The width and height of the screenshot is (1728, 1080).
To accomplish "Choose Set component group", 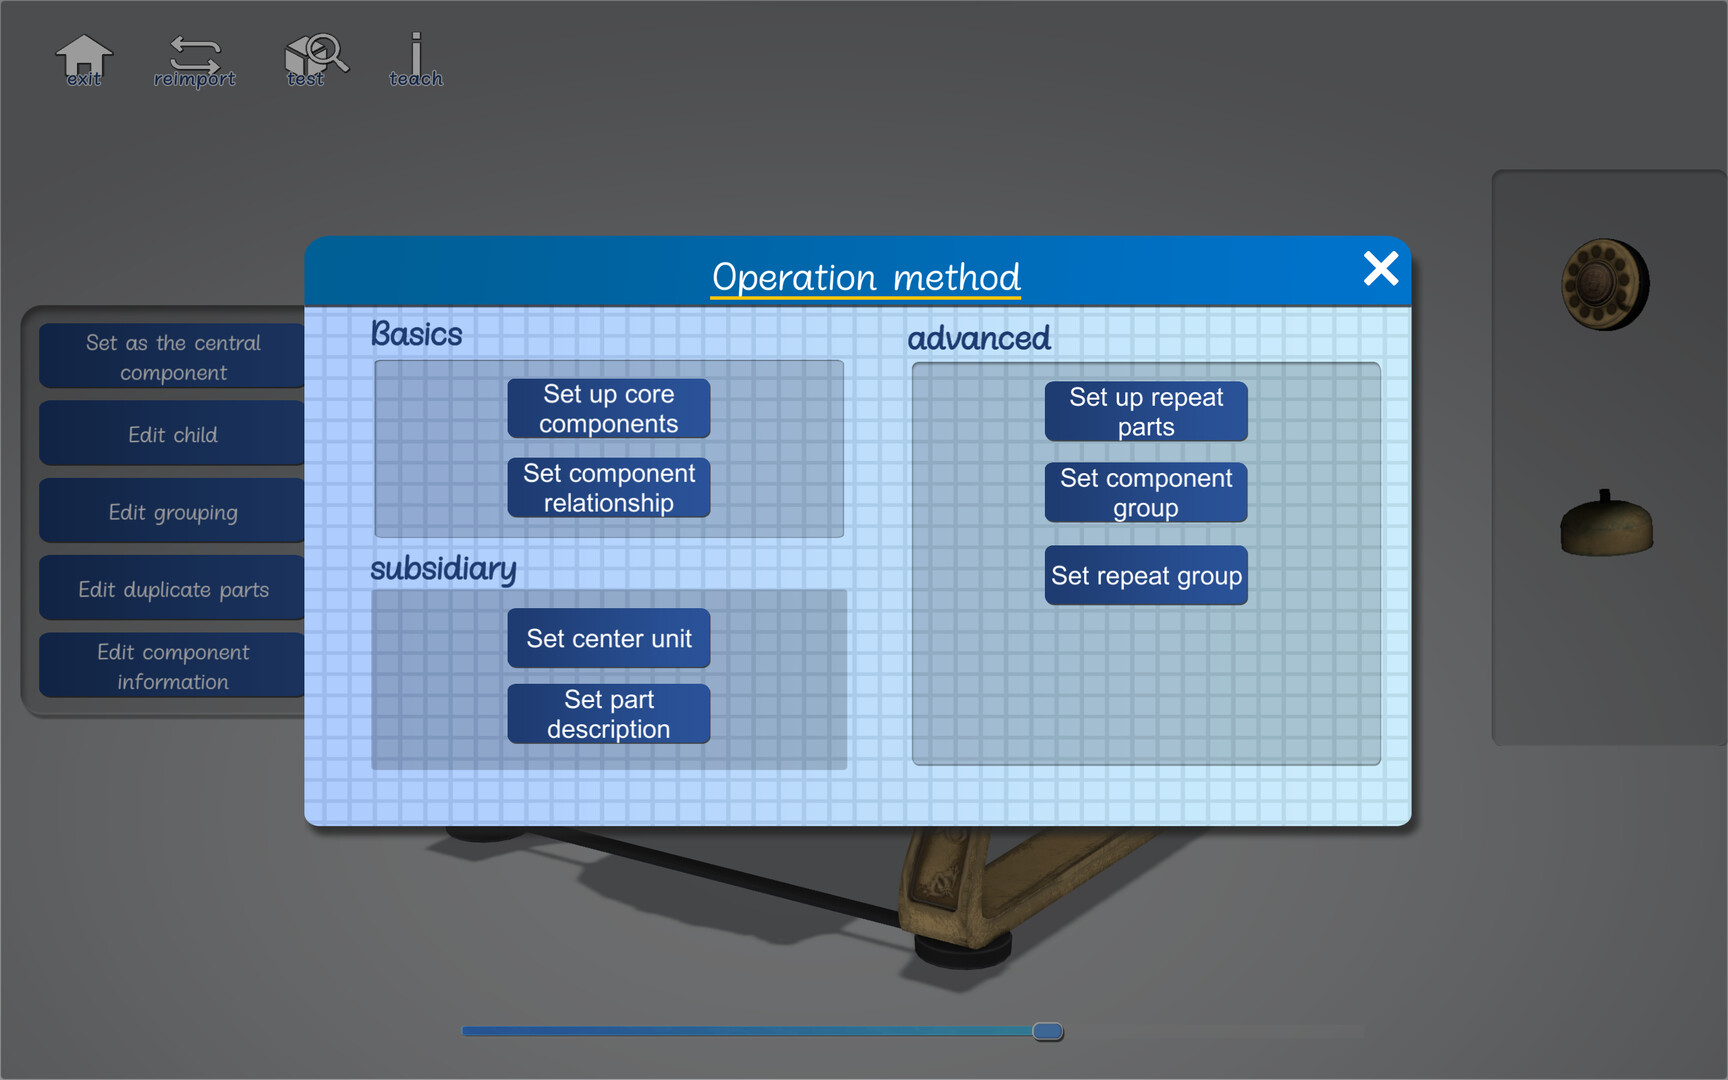I will click(x=1146, y=492).
